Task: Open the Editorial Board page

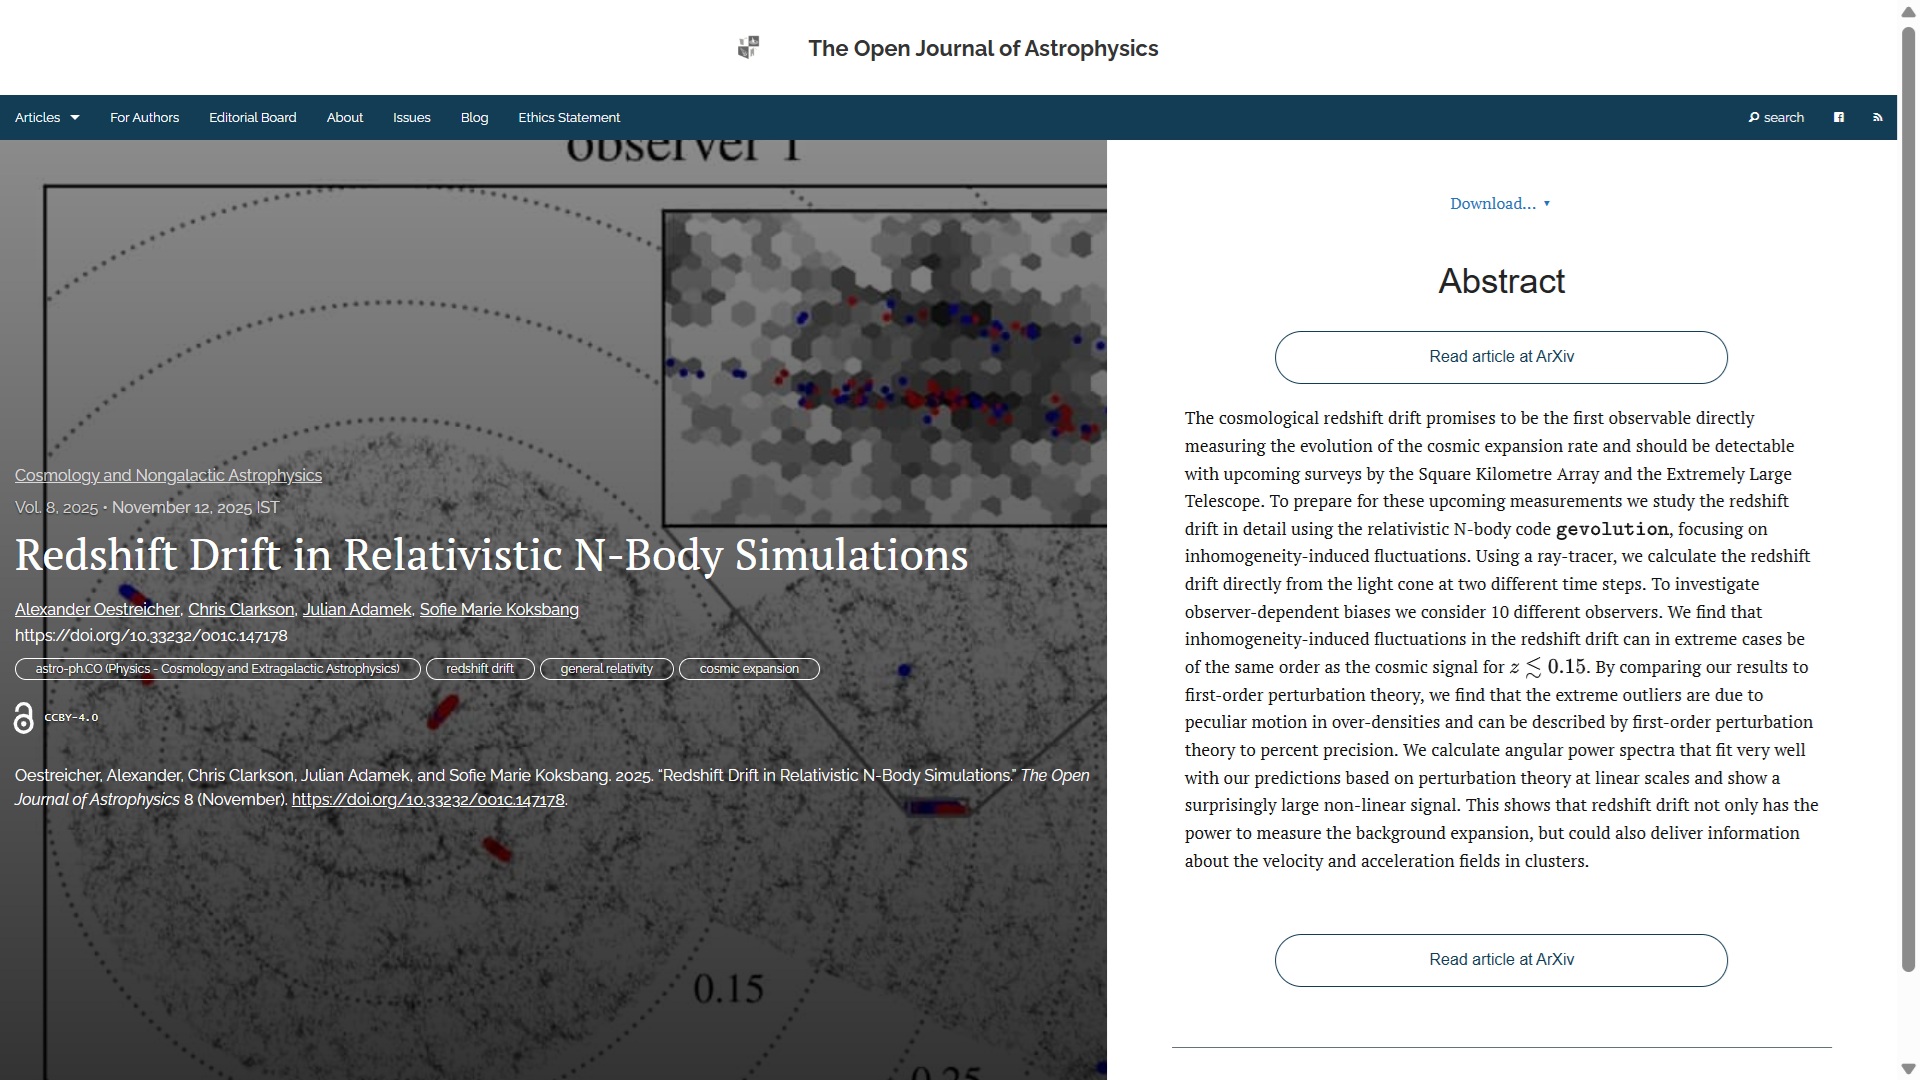Action: pos(252,118)
